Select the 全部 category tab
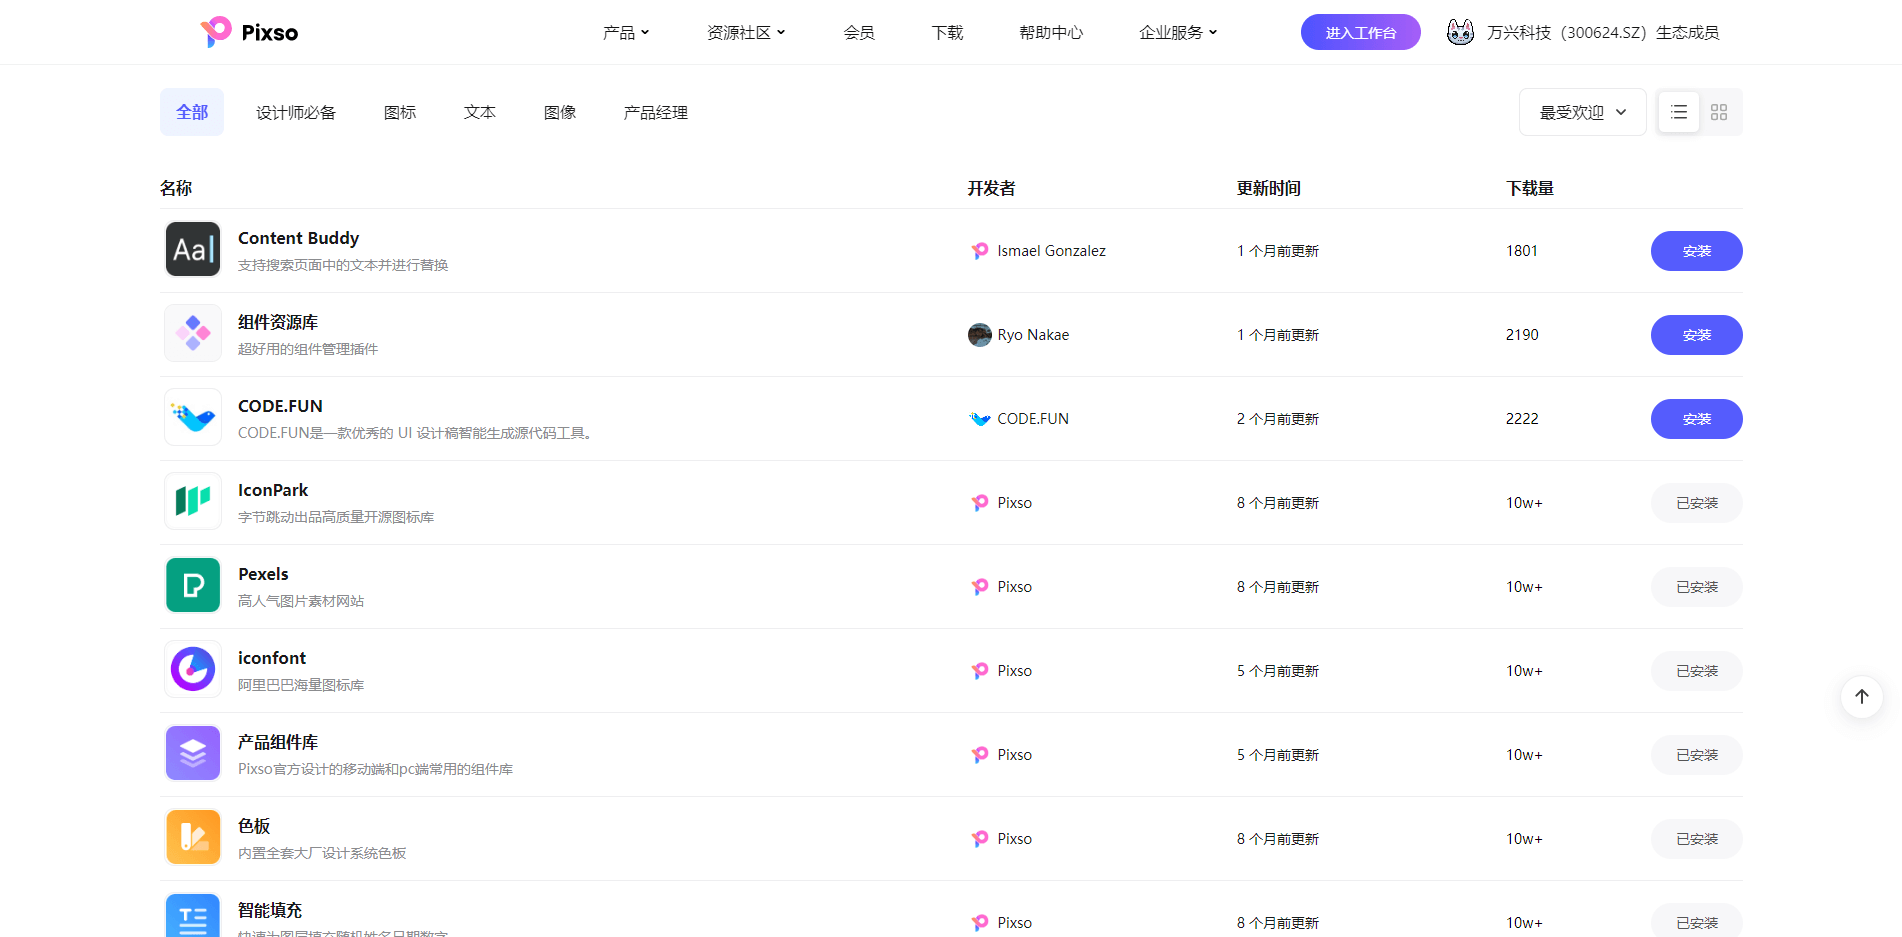The width and height of the screenshot is (1902, 937). [192, 112]
